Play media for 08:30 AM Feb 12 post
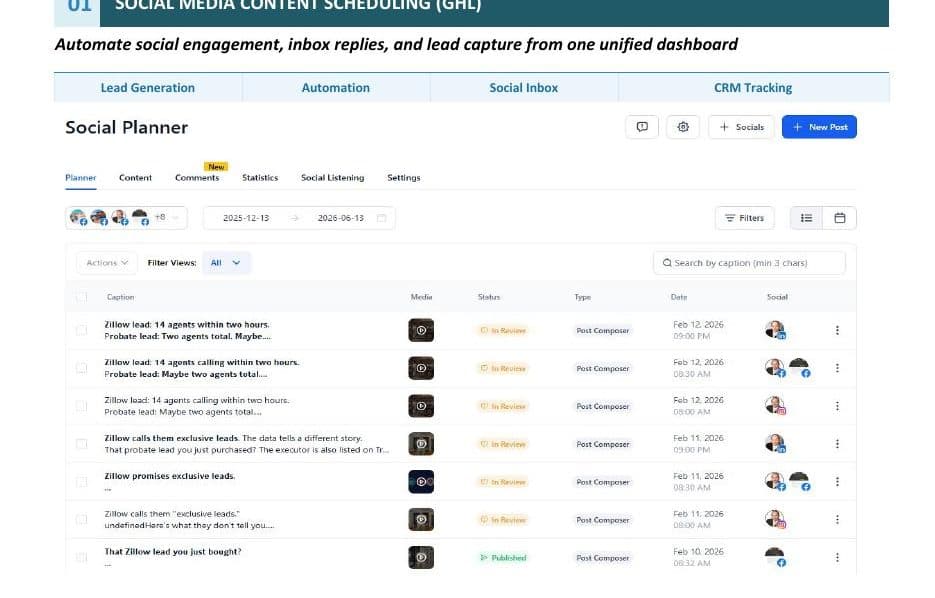The width and height of the screenshot is (935, 598). click(421, 368)
